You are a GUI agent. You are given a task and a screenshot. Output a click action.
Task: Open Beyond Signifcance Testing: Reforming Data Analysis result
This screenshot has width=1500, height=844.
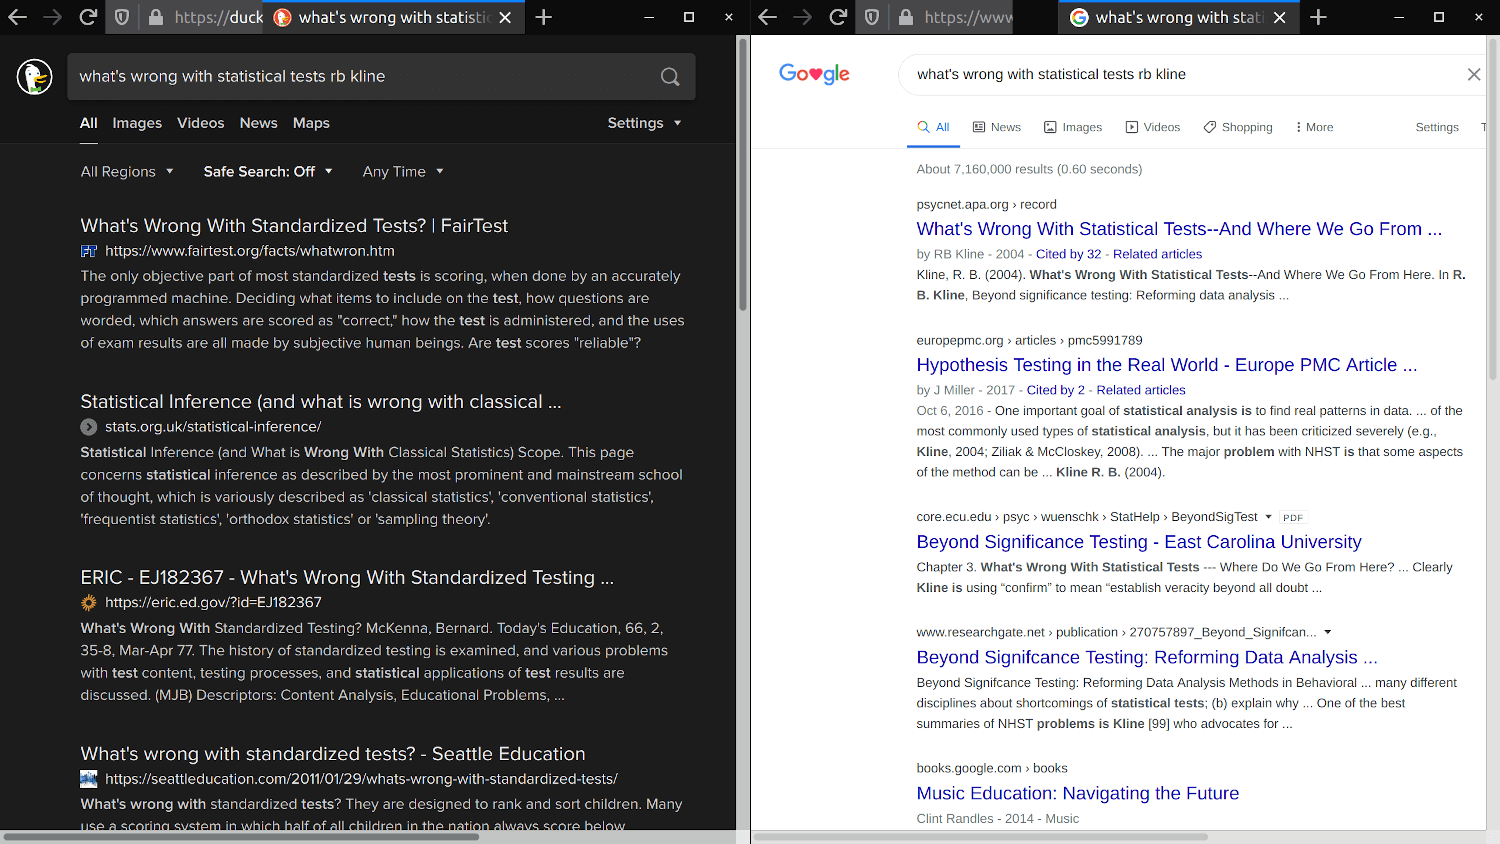[x=1147, y=657]
